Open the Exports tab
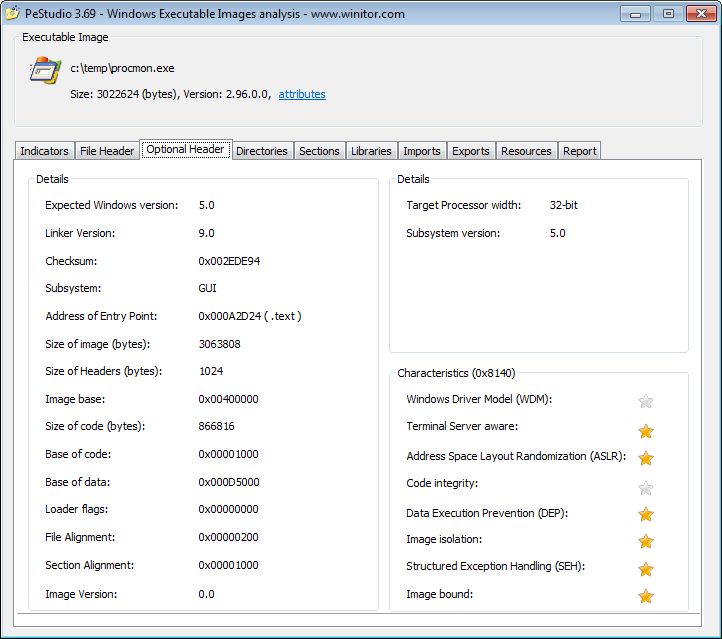 [471, 151]
